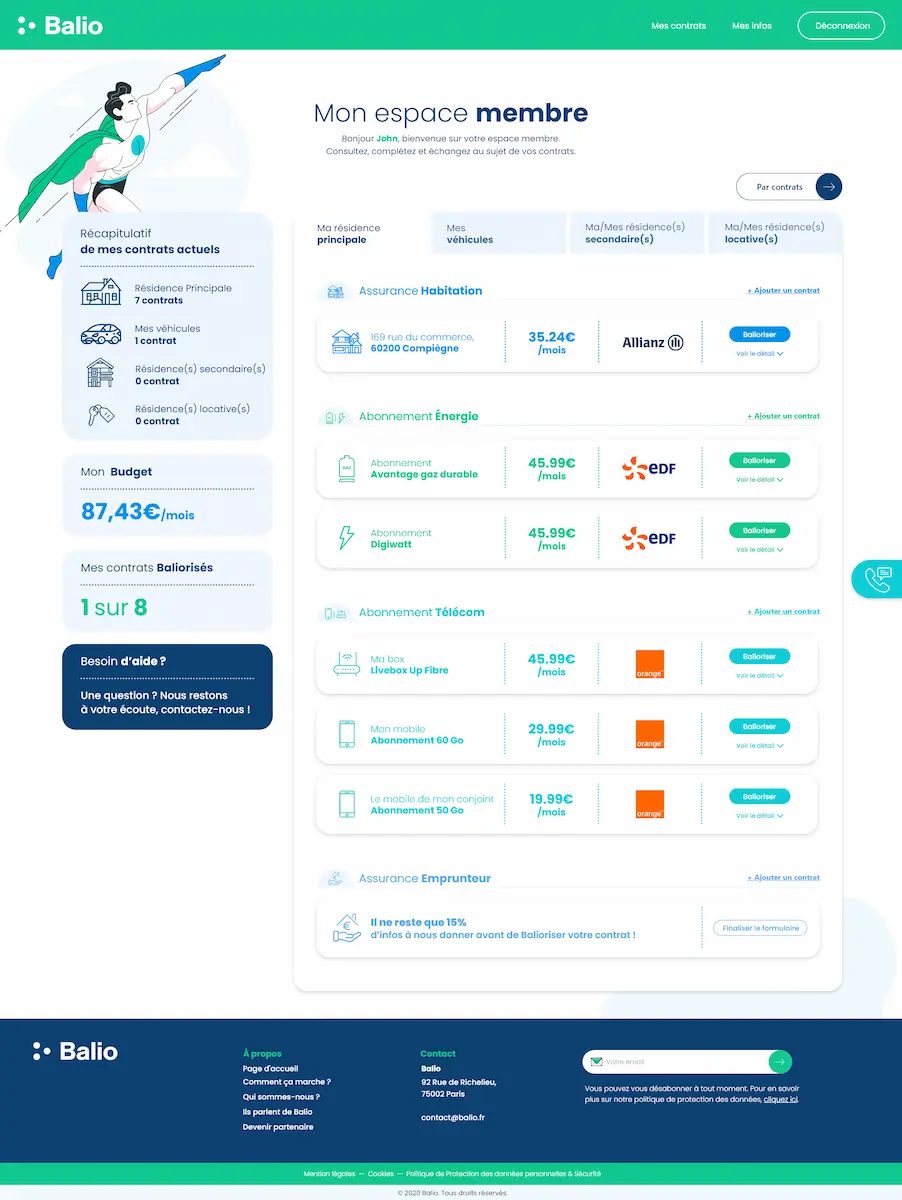Click the Livebox router icon
The height and width of the screenshot is (1200, 902).
(x=346, y=665)
